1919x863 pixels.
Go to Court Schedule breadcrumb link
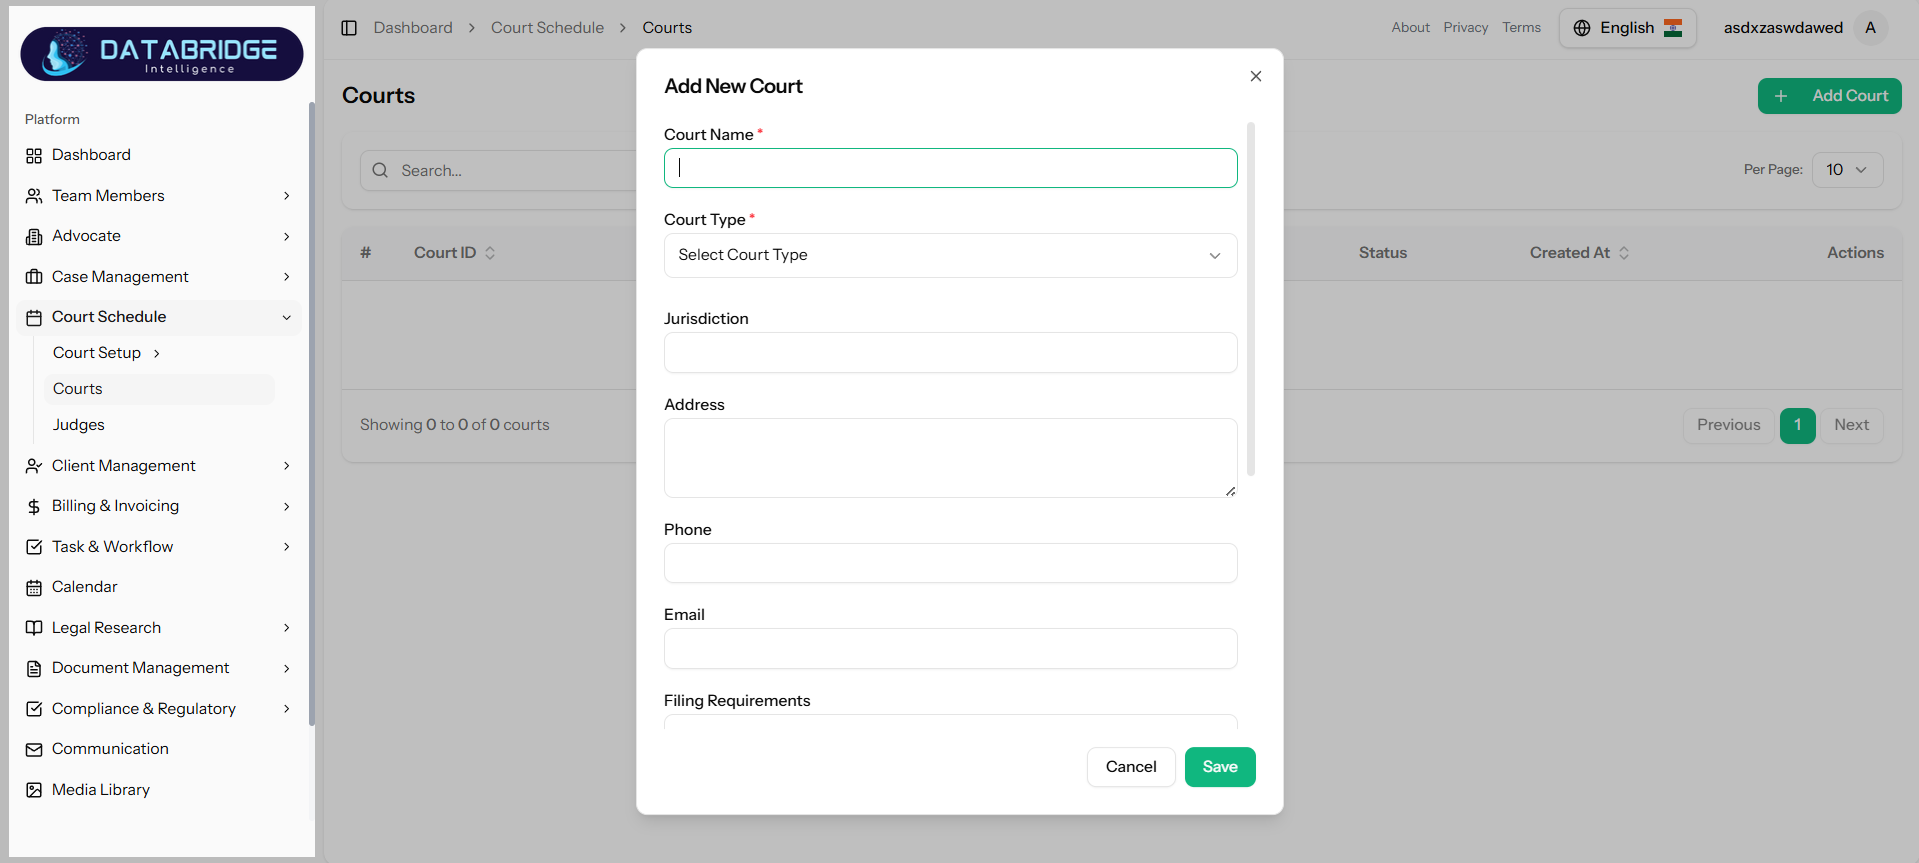[x=547, y=28]
